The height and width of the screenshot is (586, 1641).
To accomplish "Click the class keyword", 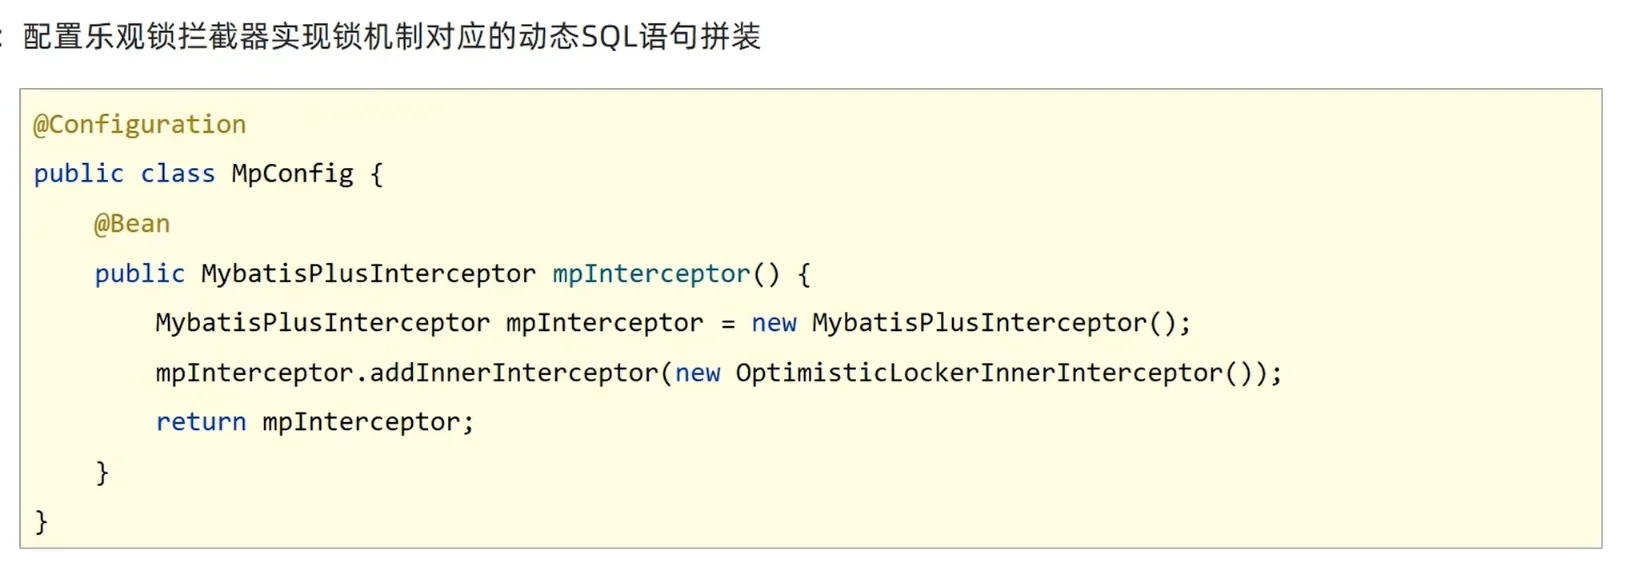I will pos(177,174).
